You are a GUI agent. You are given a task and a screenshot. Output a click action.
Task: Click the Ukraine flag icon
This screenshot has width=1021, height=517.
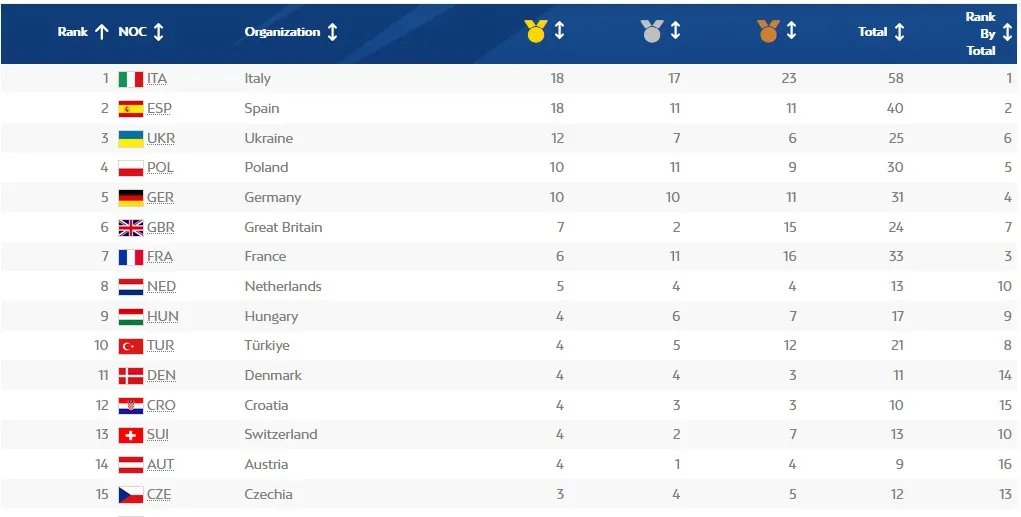pos(130,138)
